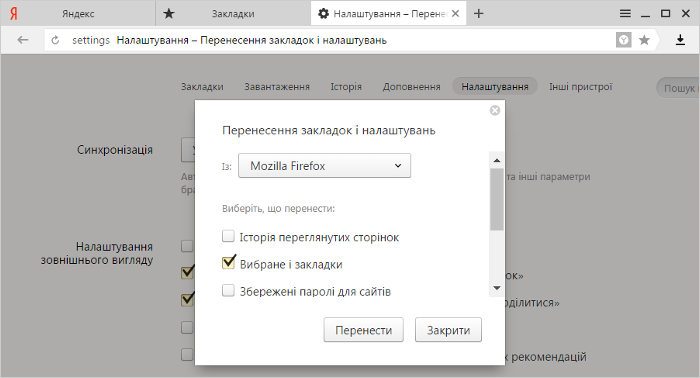700x378 pixels.
Task: Check Збережені паролі для сайтів
Action: point(228,291)
